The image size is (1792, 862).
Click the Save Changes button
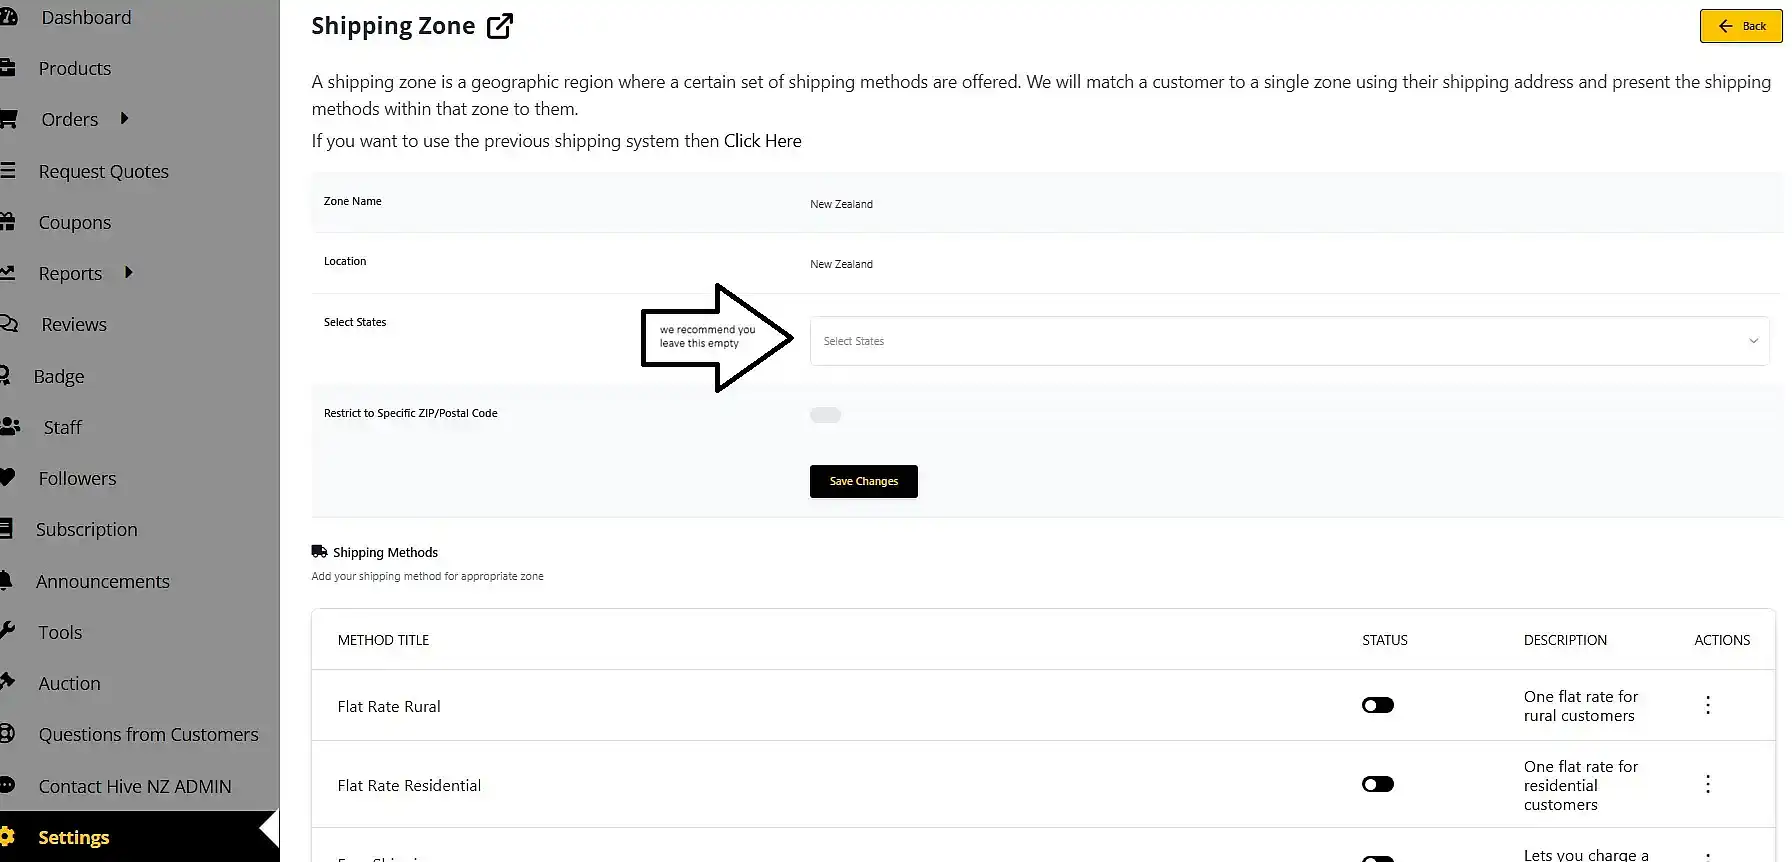coord(864,481)
